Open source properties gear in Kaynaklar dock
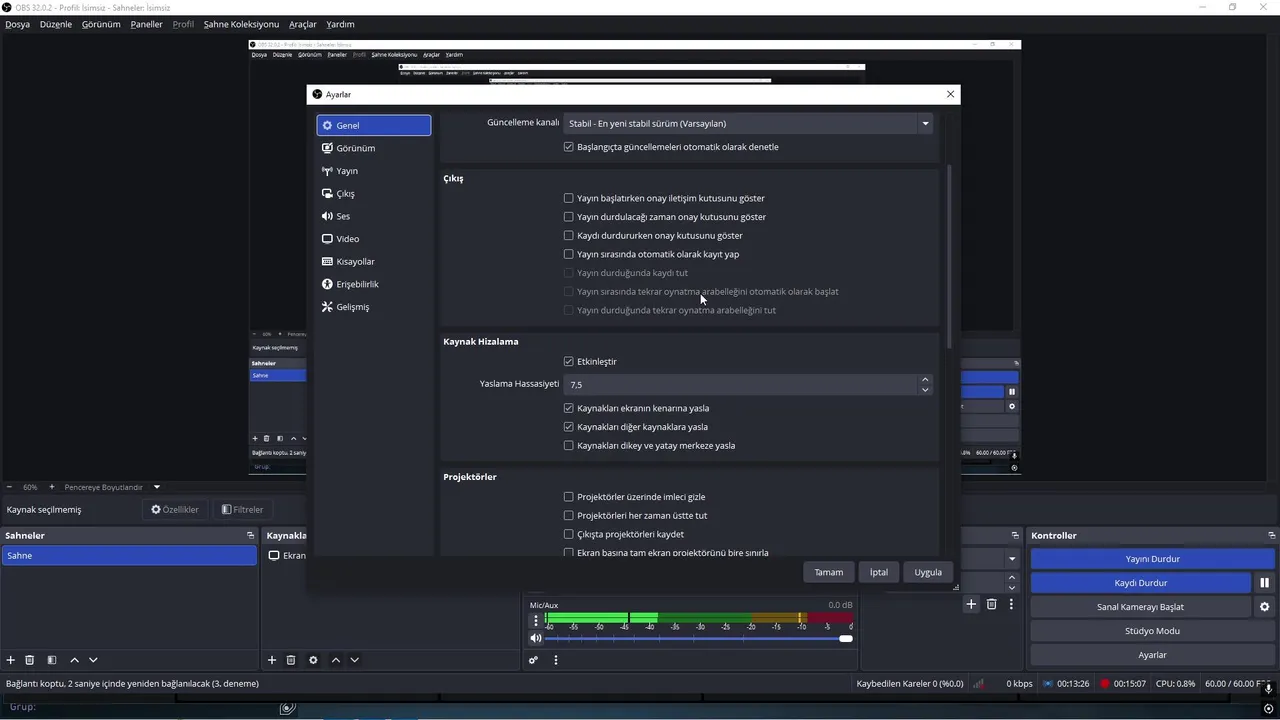 click(313, 660)
